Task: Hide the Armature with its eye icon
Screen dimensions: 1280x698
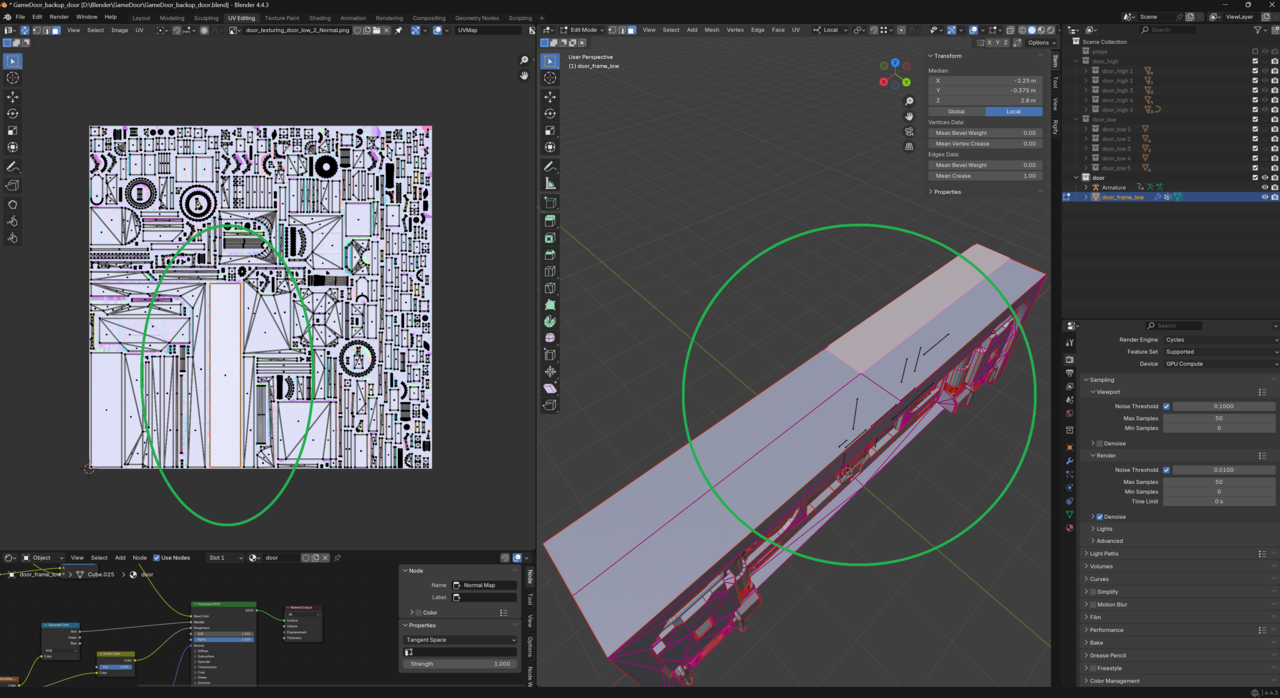Action: 1265,187
